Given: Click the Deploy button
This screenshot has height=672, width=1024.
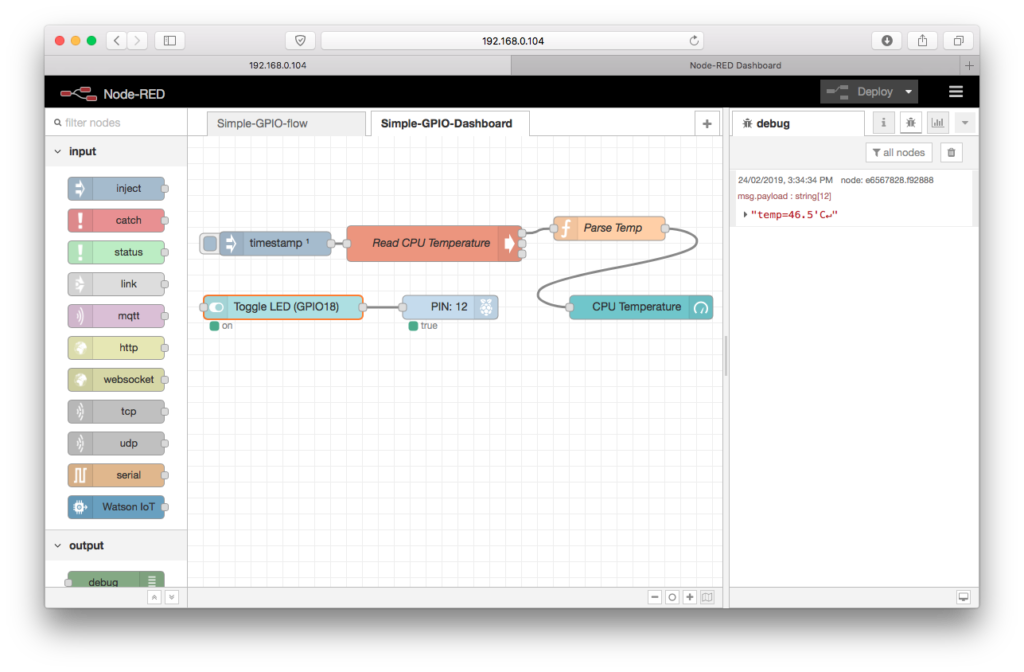Looking at the screenshot, I should (860, 91).
